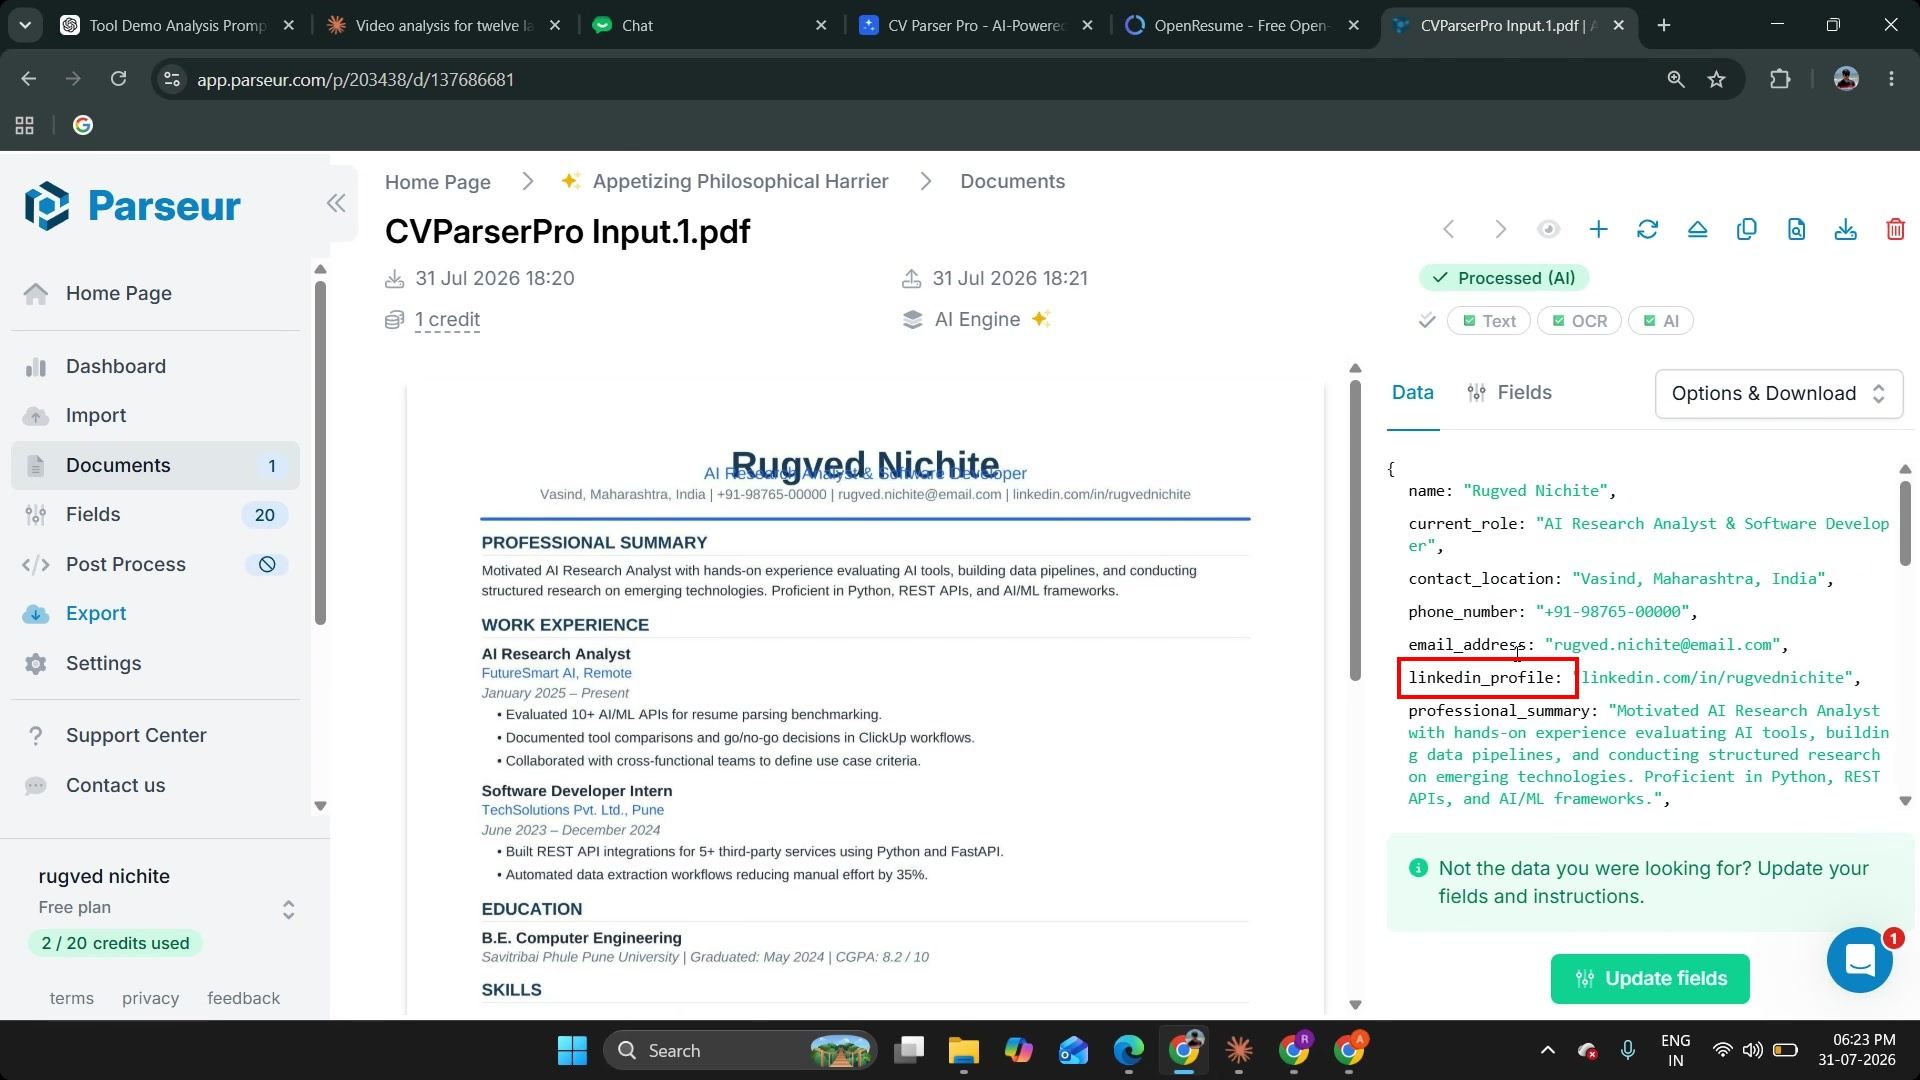Screen dimensions: 1920x1080
Task: Click the copy document icon
Action: pos(1747,230)
